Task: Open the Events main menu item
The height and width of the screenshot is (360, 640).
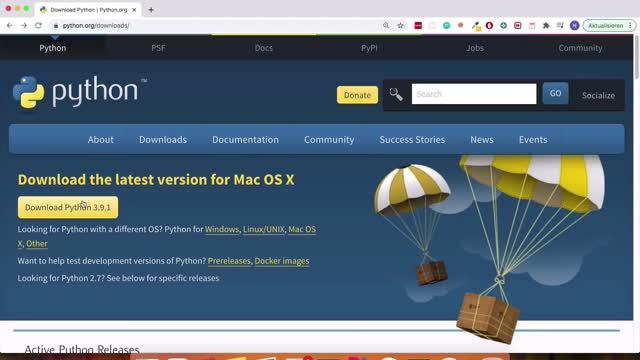Action: pos(533,140)
